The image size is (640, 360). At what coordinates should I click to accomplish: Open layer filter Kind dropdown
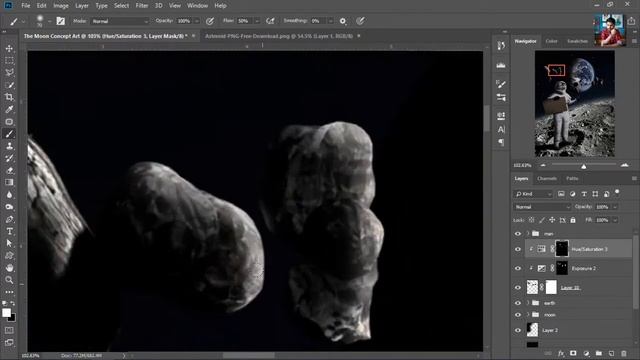pos(533,194)
